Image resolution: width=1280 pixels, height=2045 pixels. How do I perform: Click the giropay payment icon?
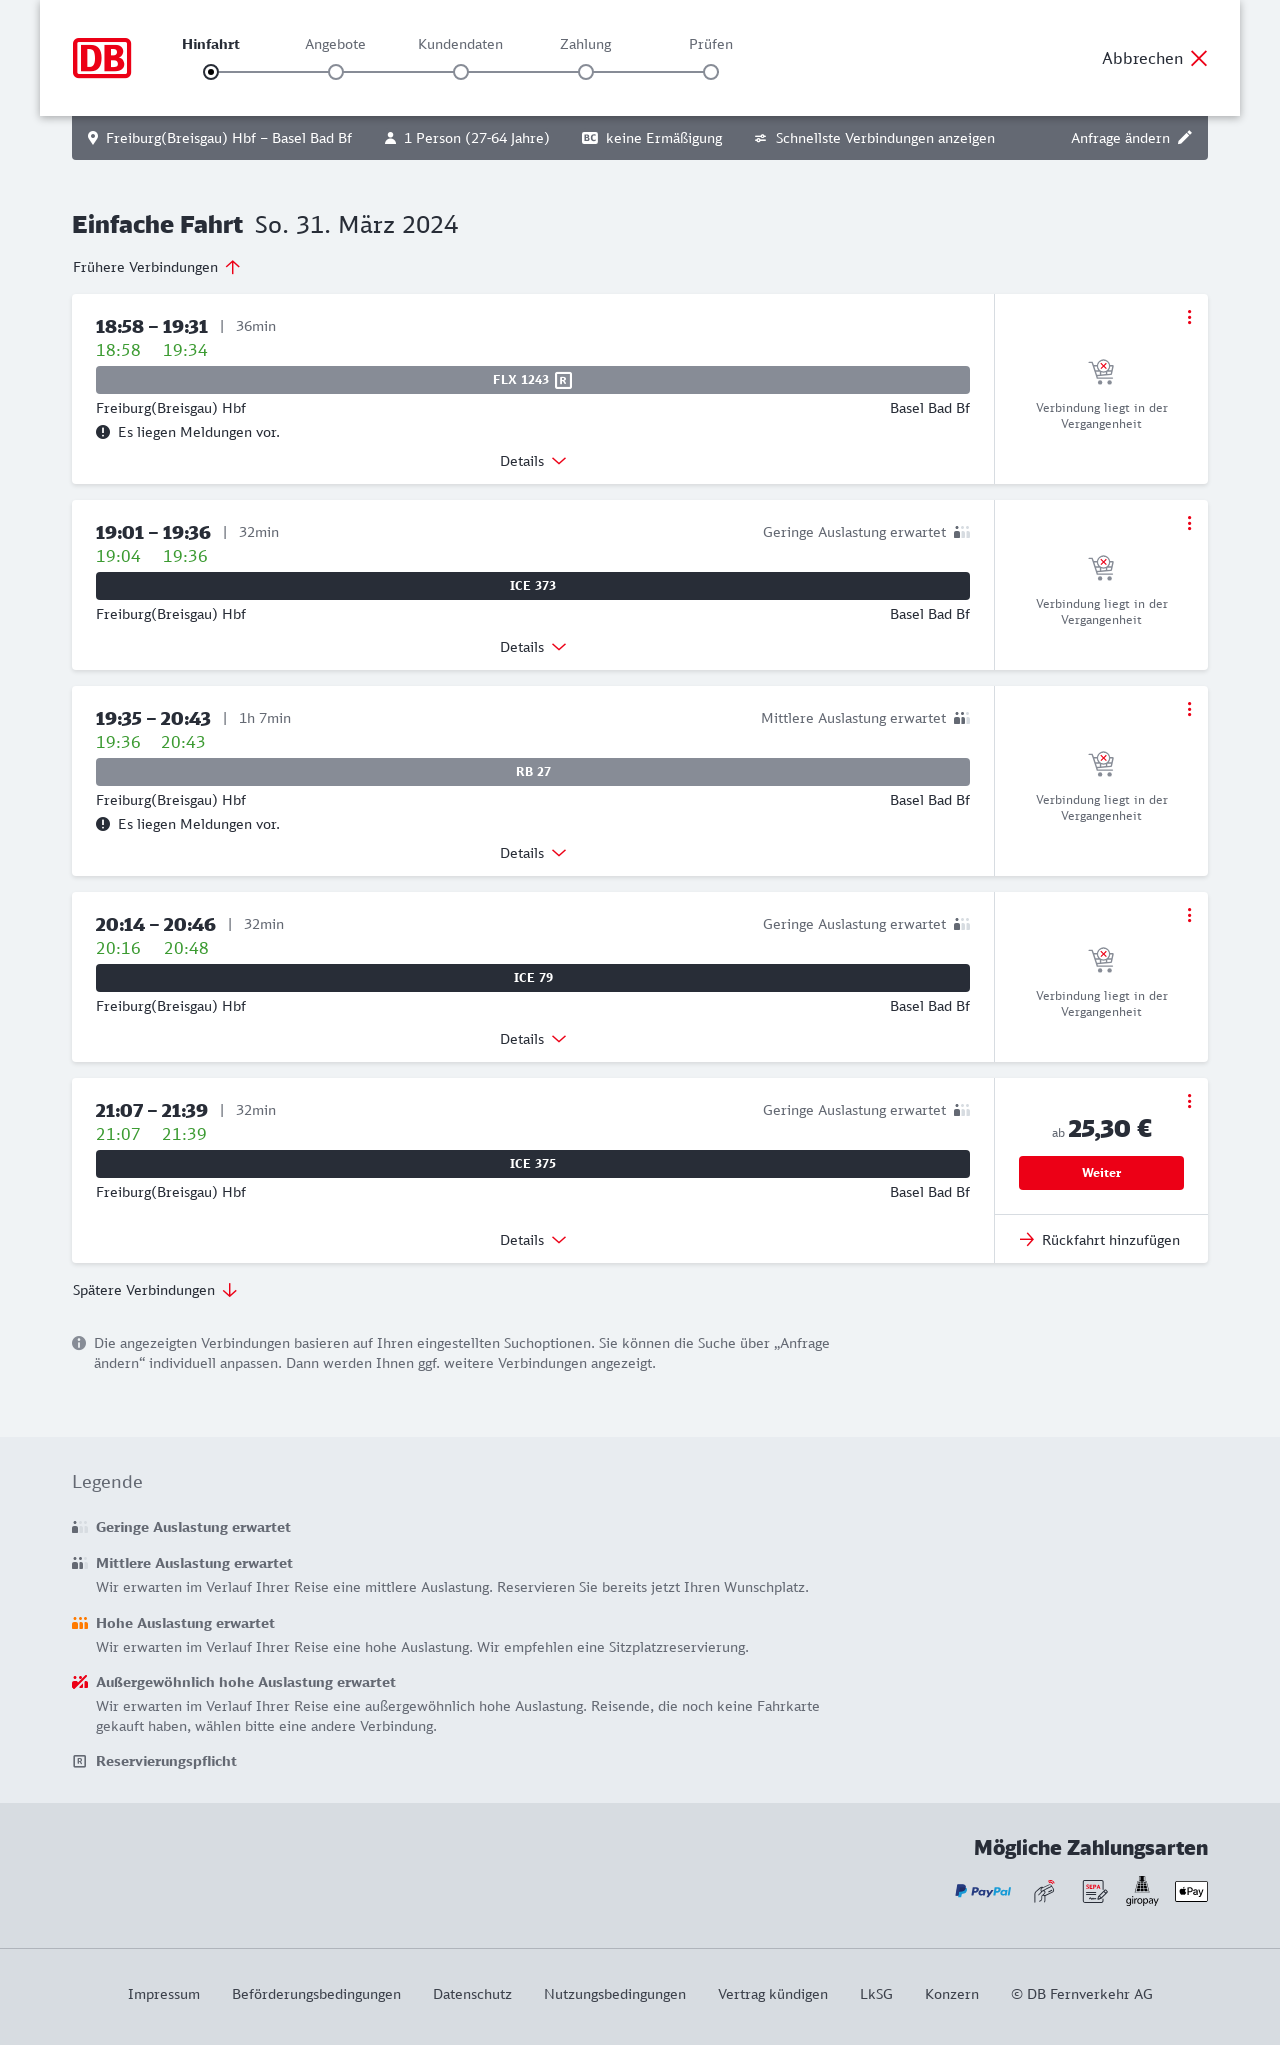(1142, 1891)
